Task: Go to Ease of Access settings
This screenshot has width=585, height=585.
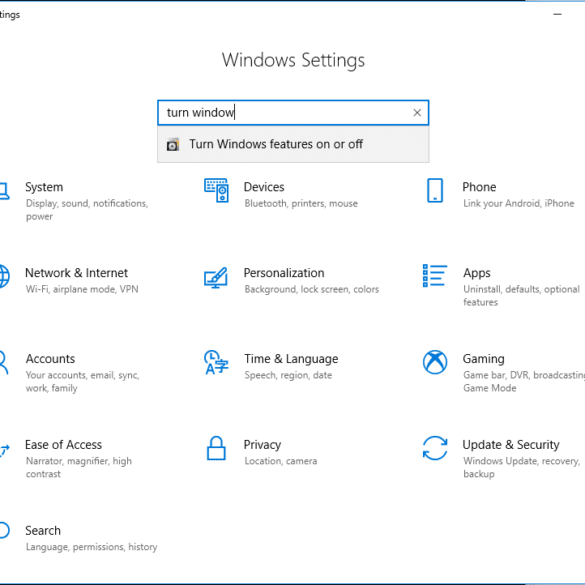Action: point(63,444)
